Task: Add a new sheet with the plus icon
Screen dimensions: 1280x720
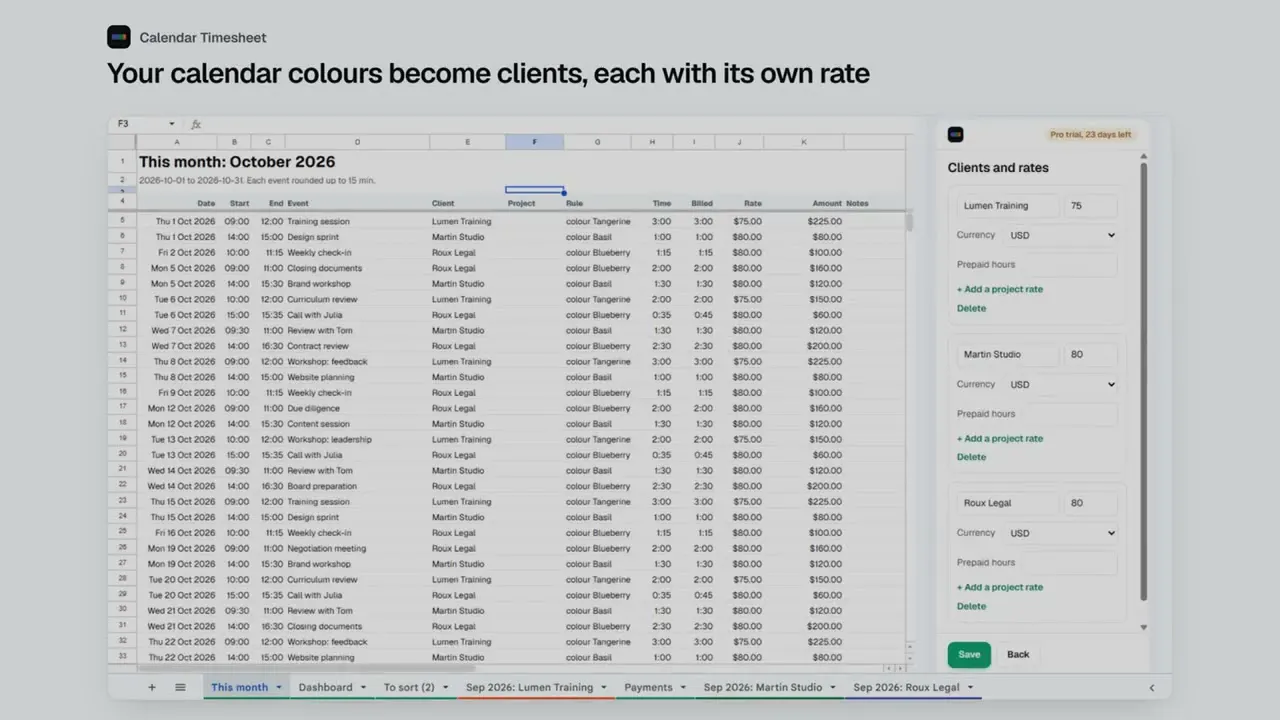Action: coord(152,687)
